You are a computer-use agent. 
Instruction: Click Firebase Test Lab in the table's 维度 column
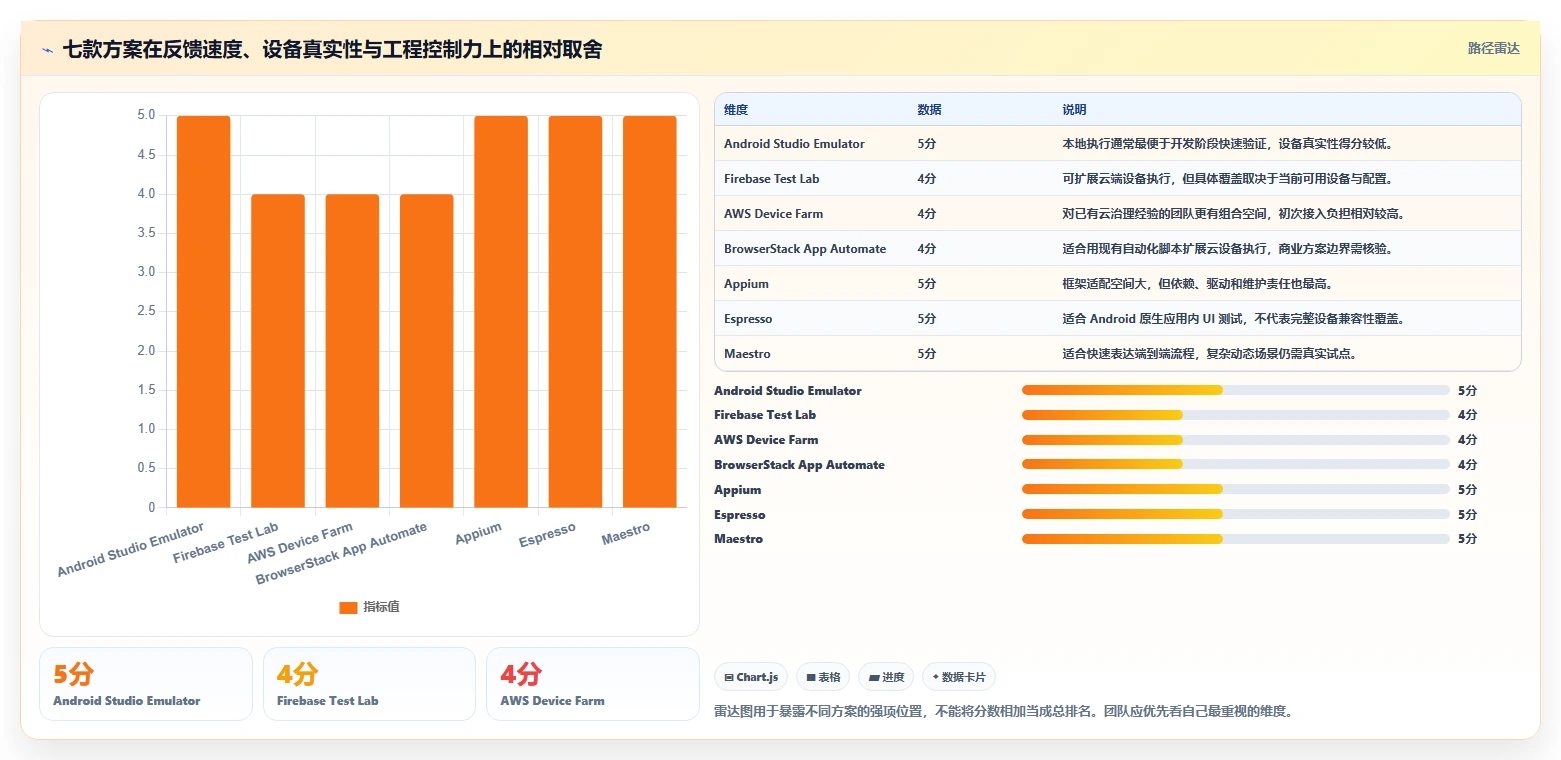point(771,179)
